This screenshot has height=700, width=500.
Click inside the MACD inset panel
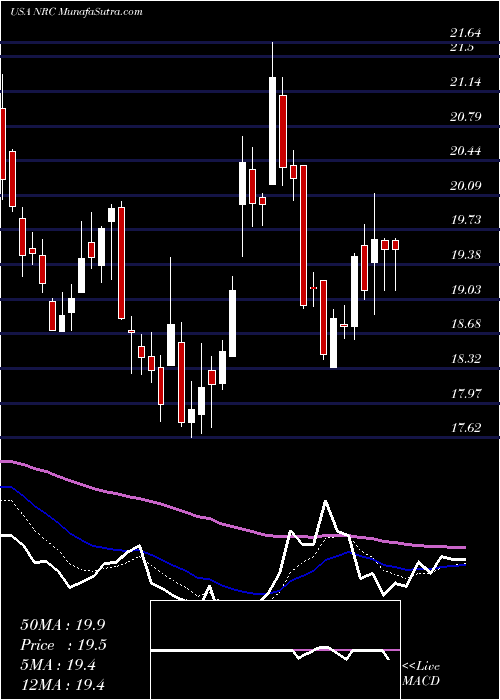pos(275,650)
